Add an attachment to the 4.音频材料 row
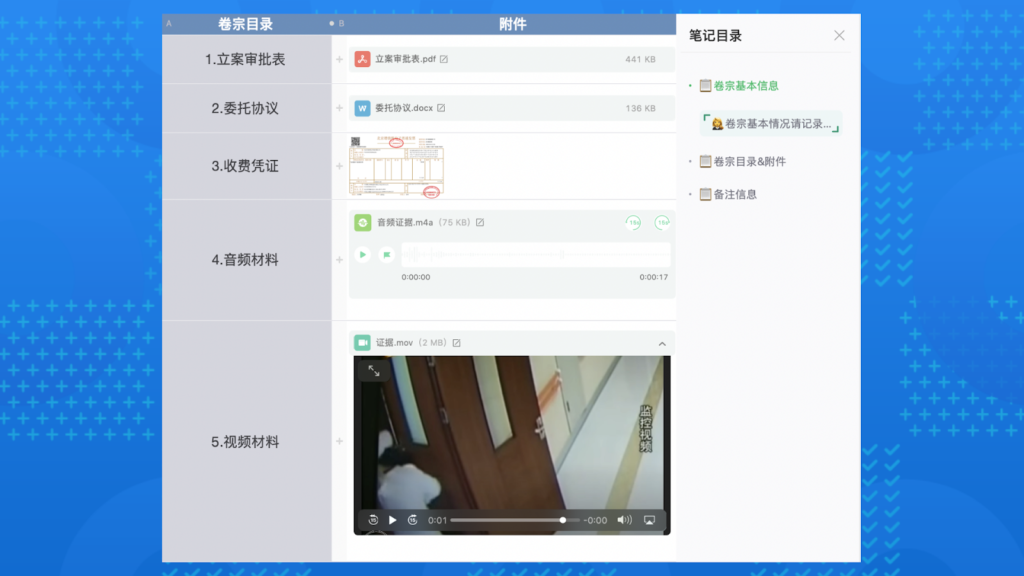This screenshot has height=576, width=1024. pos(340,260)
